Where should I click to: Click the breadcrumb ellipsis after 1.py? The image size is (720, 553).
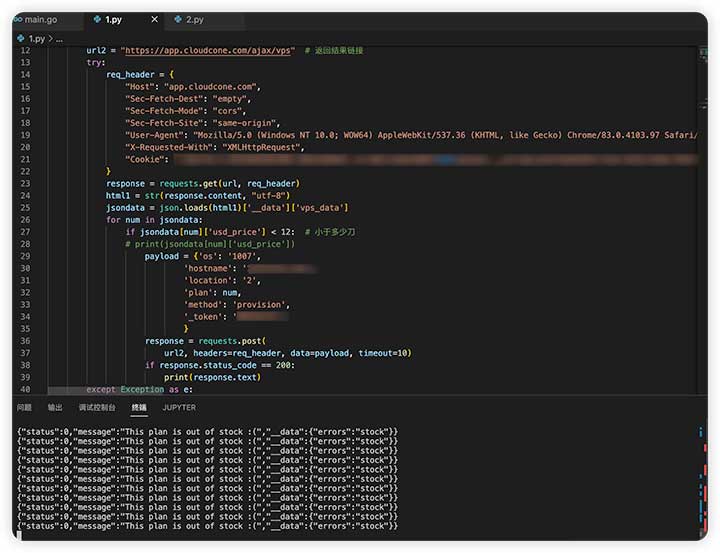[59, 39]
